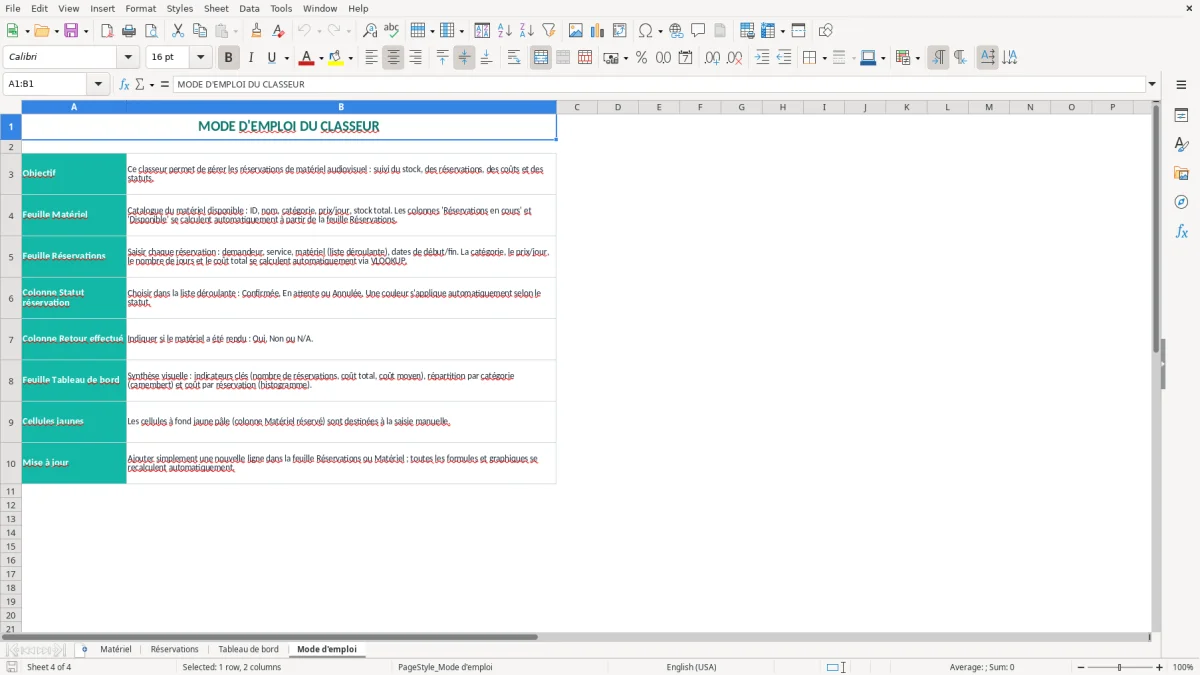Toggle Bold formatting
The height and width of the screenshot is (675, 1200).
tap(229, 58)
